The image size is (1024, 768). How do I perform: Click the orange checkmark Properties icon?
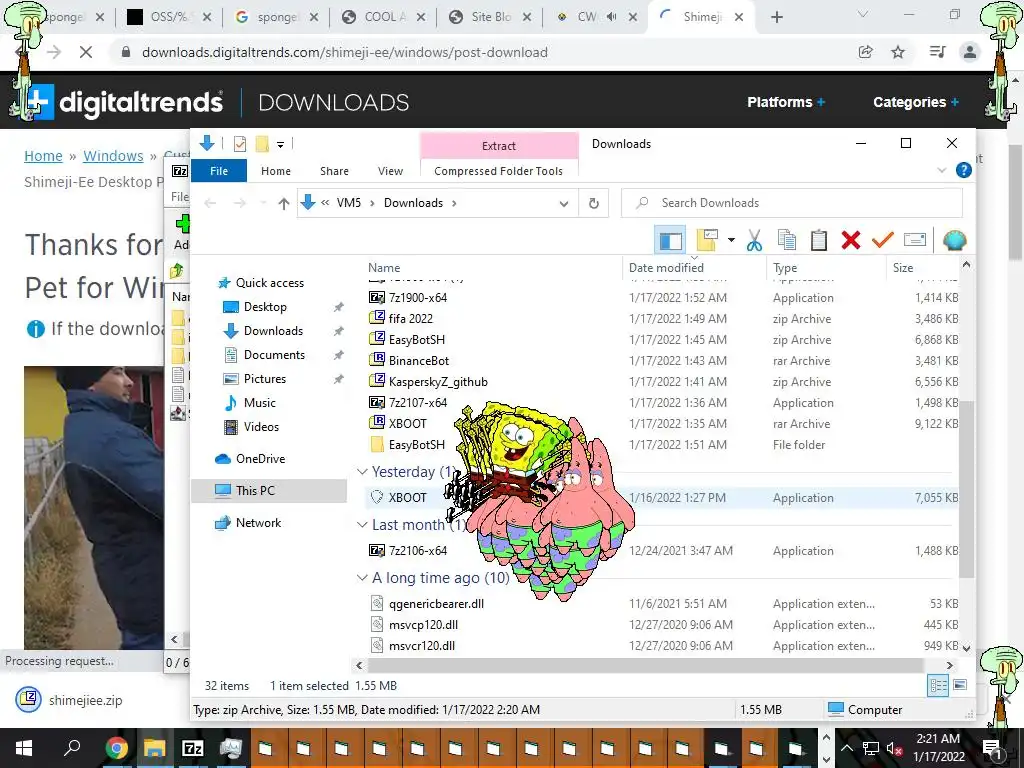(882, 240)
